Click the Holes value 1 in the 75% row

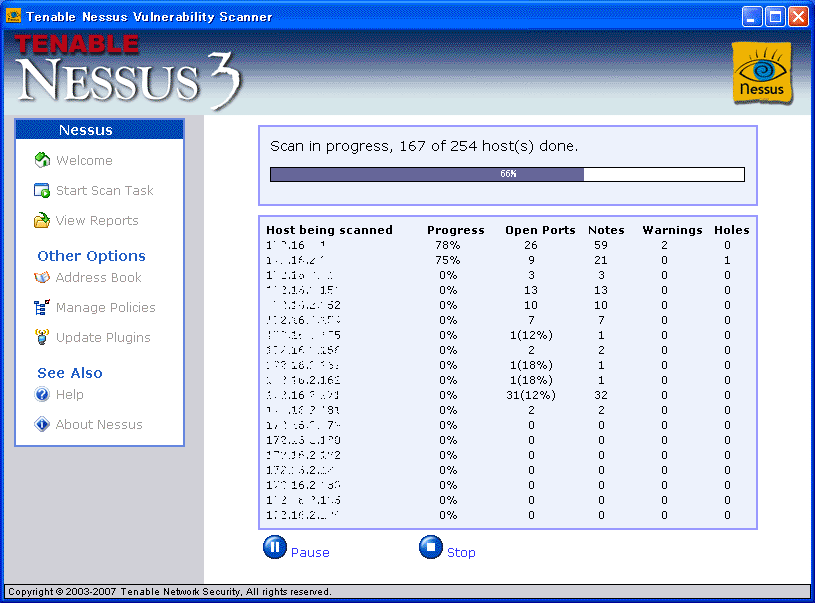tap(727, 260)
